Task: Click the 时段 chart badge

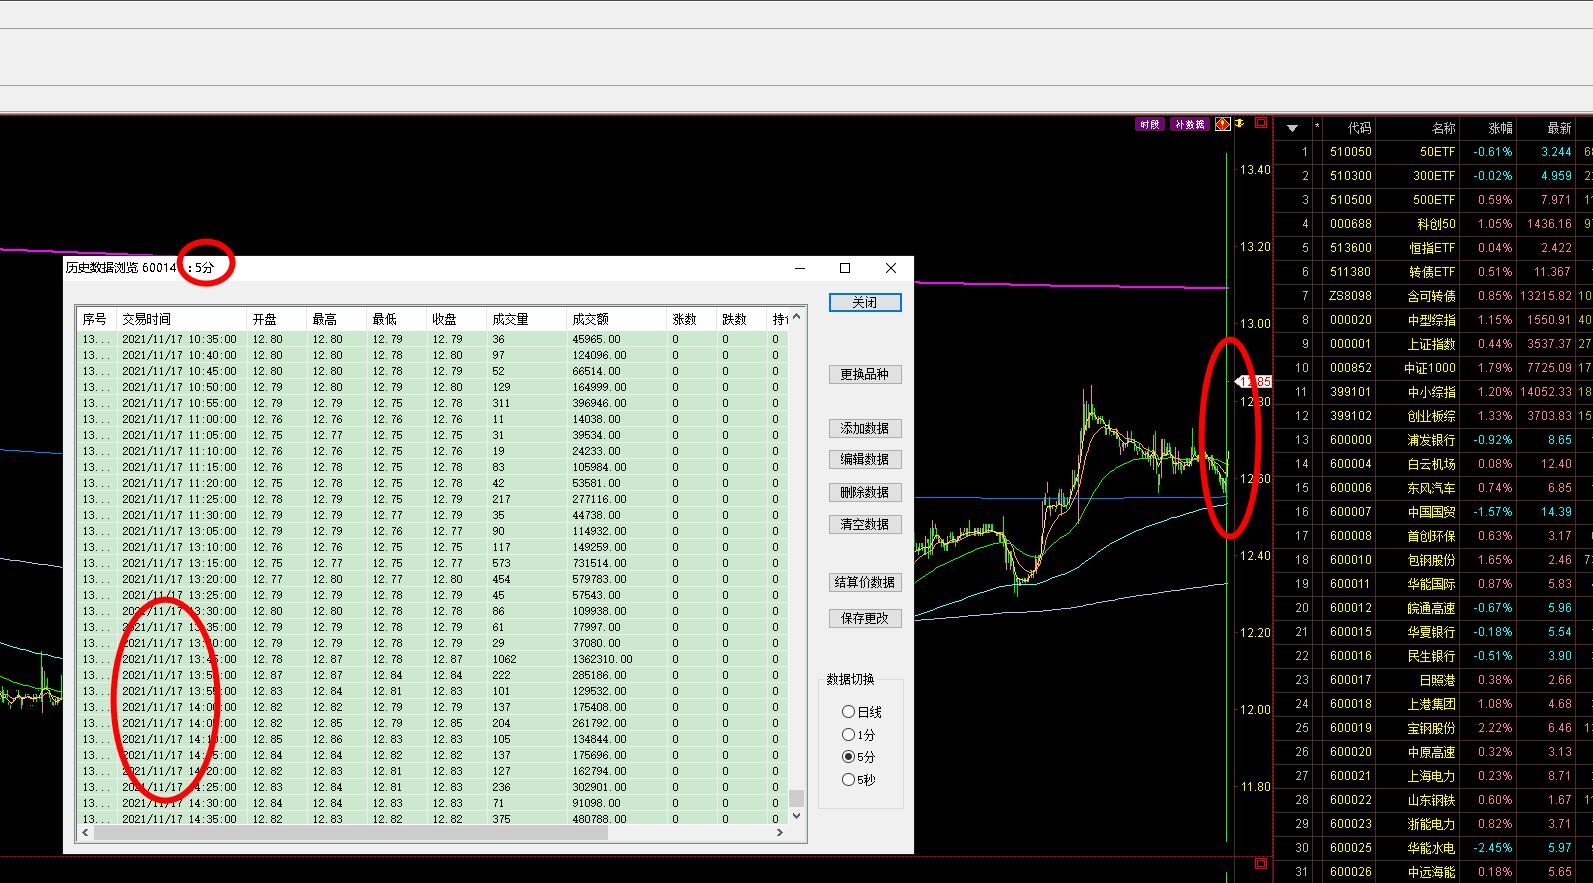Action: click(1150, 124)
